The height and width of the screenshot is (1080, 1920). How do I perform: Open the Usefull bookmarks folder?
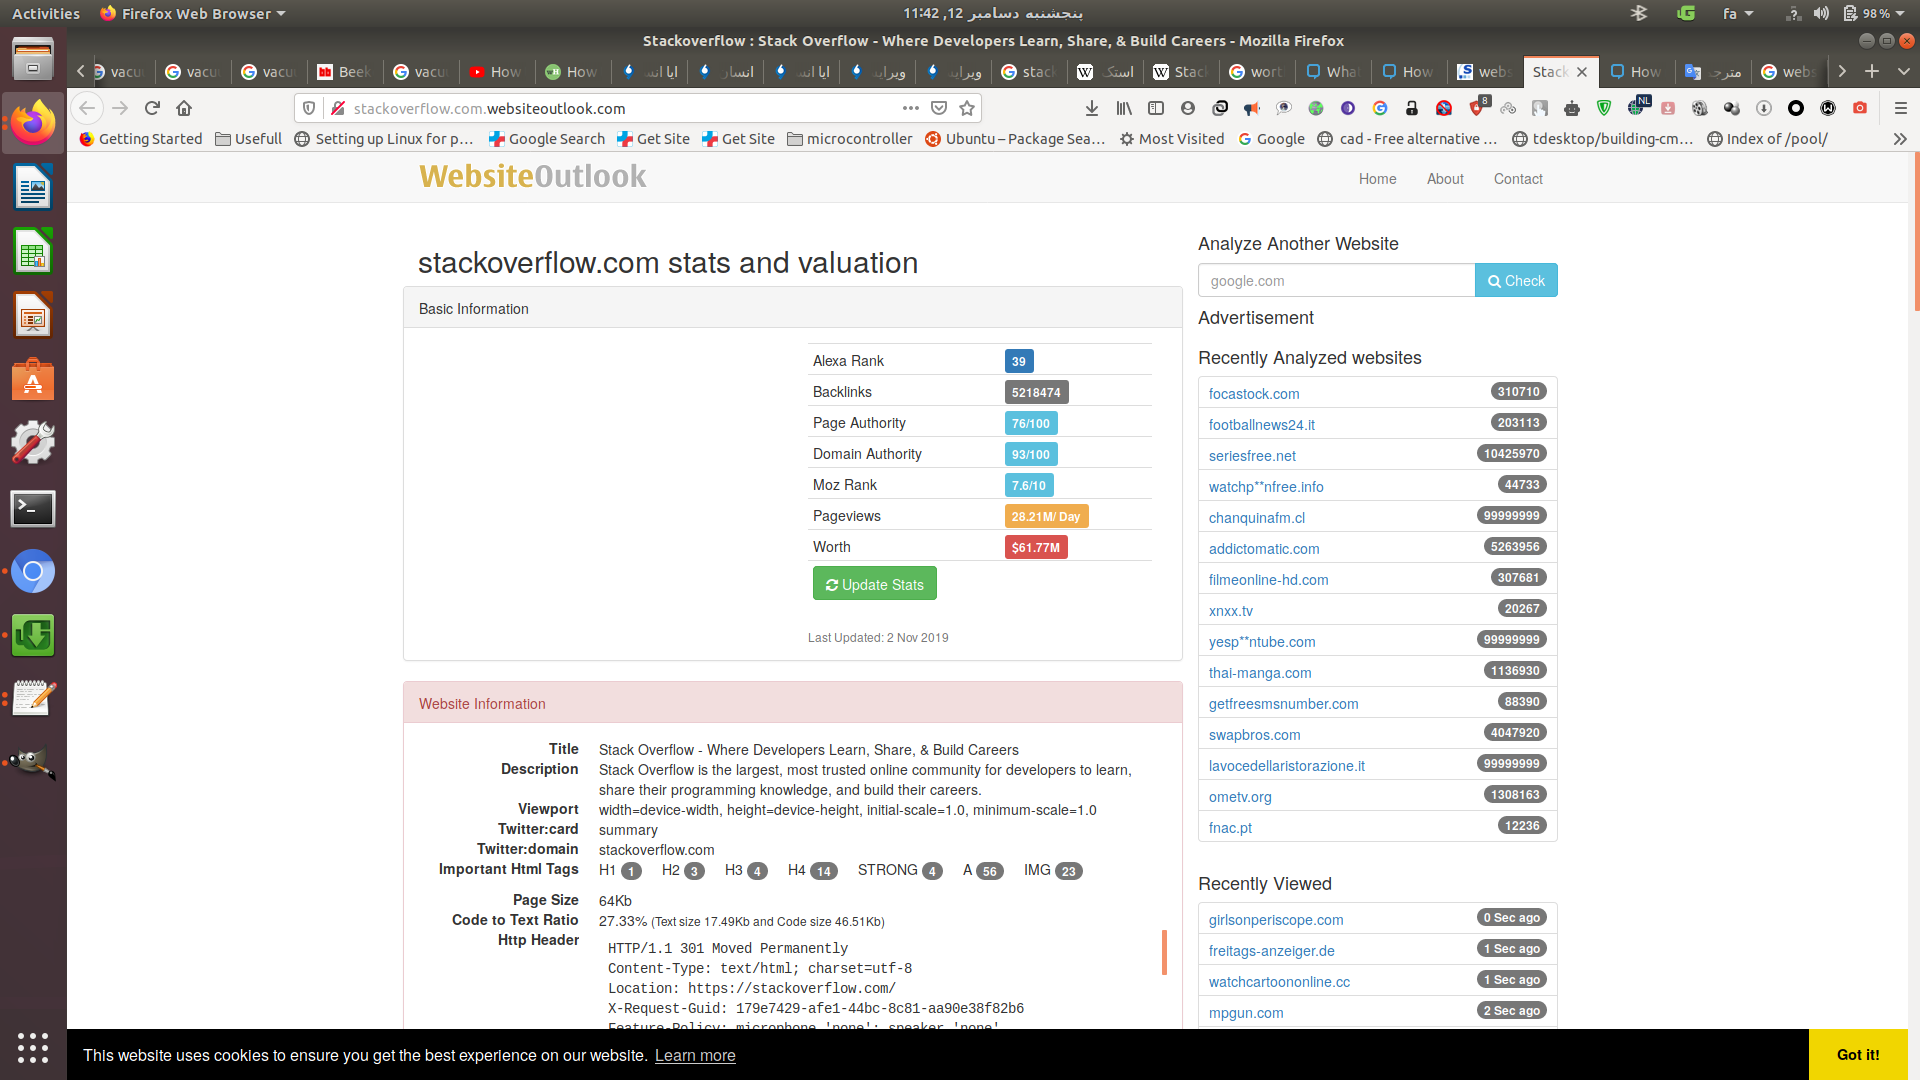pos(248,139)
